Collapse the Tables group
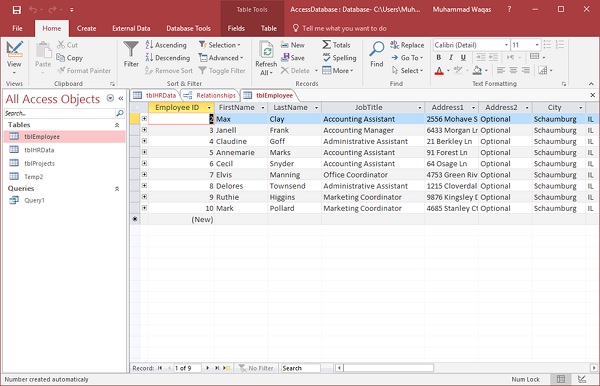Image resolution: width=600 pixels, height=386 pixels. tap(117, 125)
